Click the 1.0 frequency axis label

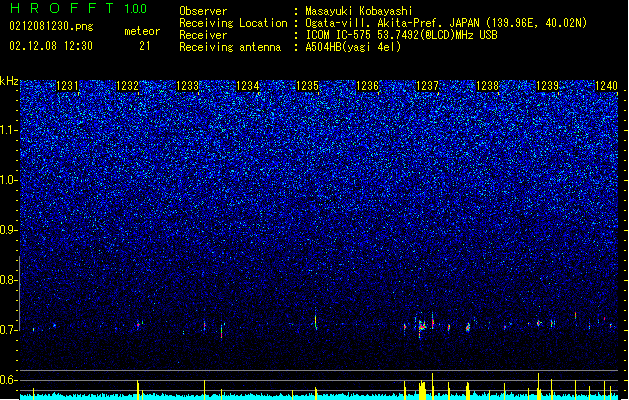pos(9,180)
